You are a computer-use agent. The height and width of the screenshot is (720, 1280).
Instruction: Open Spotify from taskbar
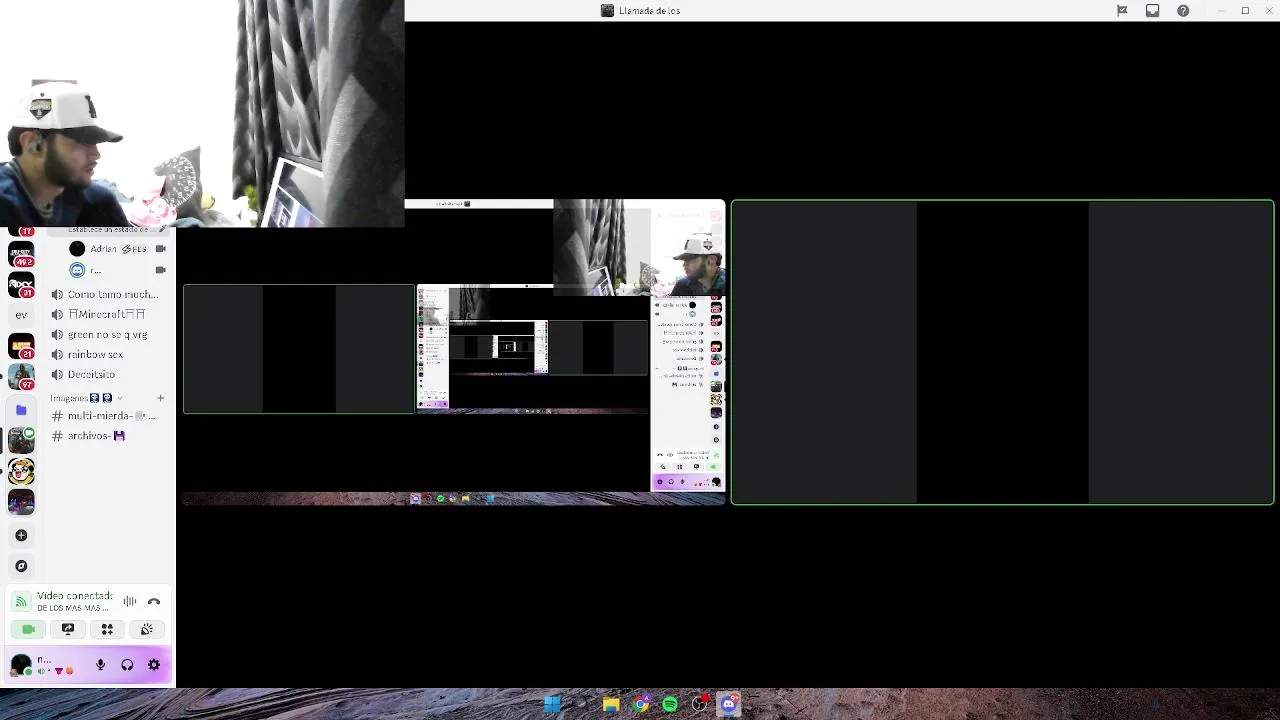tap(670, 704)
